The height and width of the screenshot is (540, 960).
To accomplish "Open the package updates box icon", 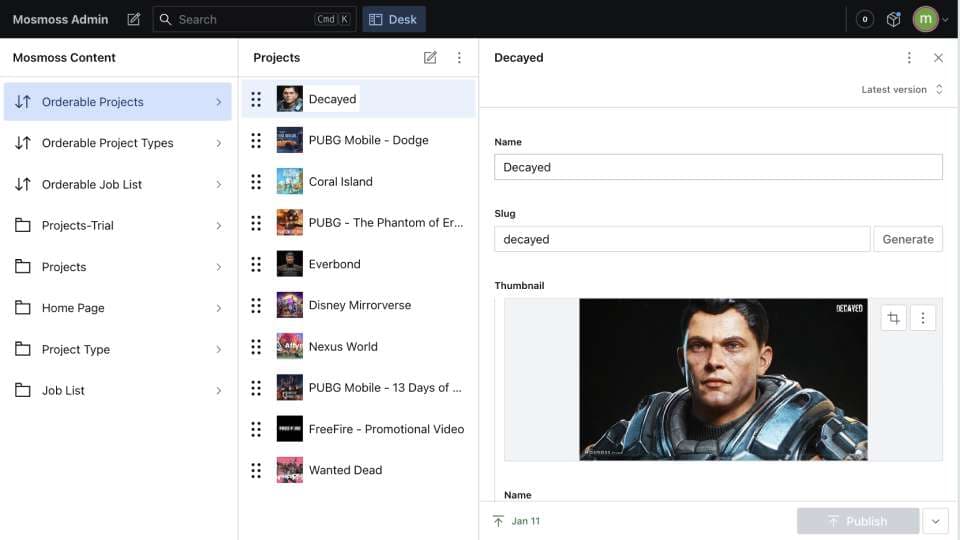I will [x=893, y=20].
